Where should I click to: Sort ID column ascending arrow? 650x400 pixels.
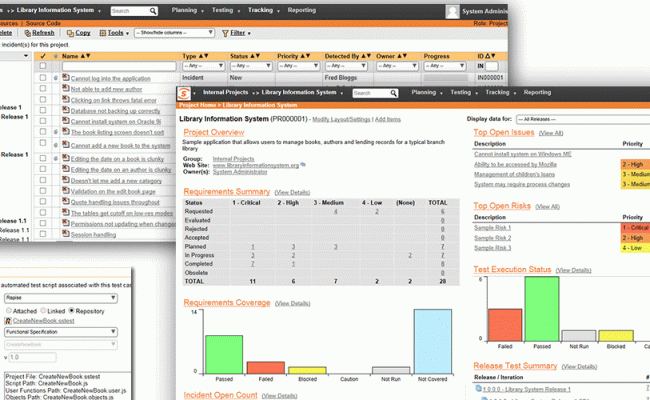click(x=488, y=56)
